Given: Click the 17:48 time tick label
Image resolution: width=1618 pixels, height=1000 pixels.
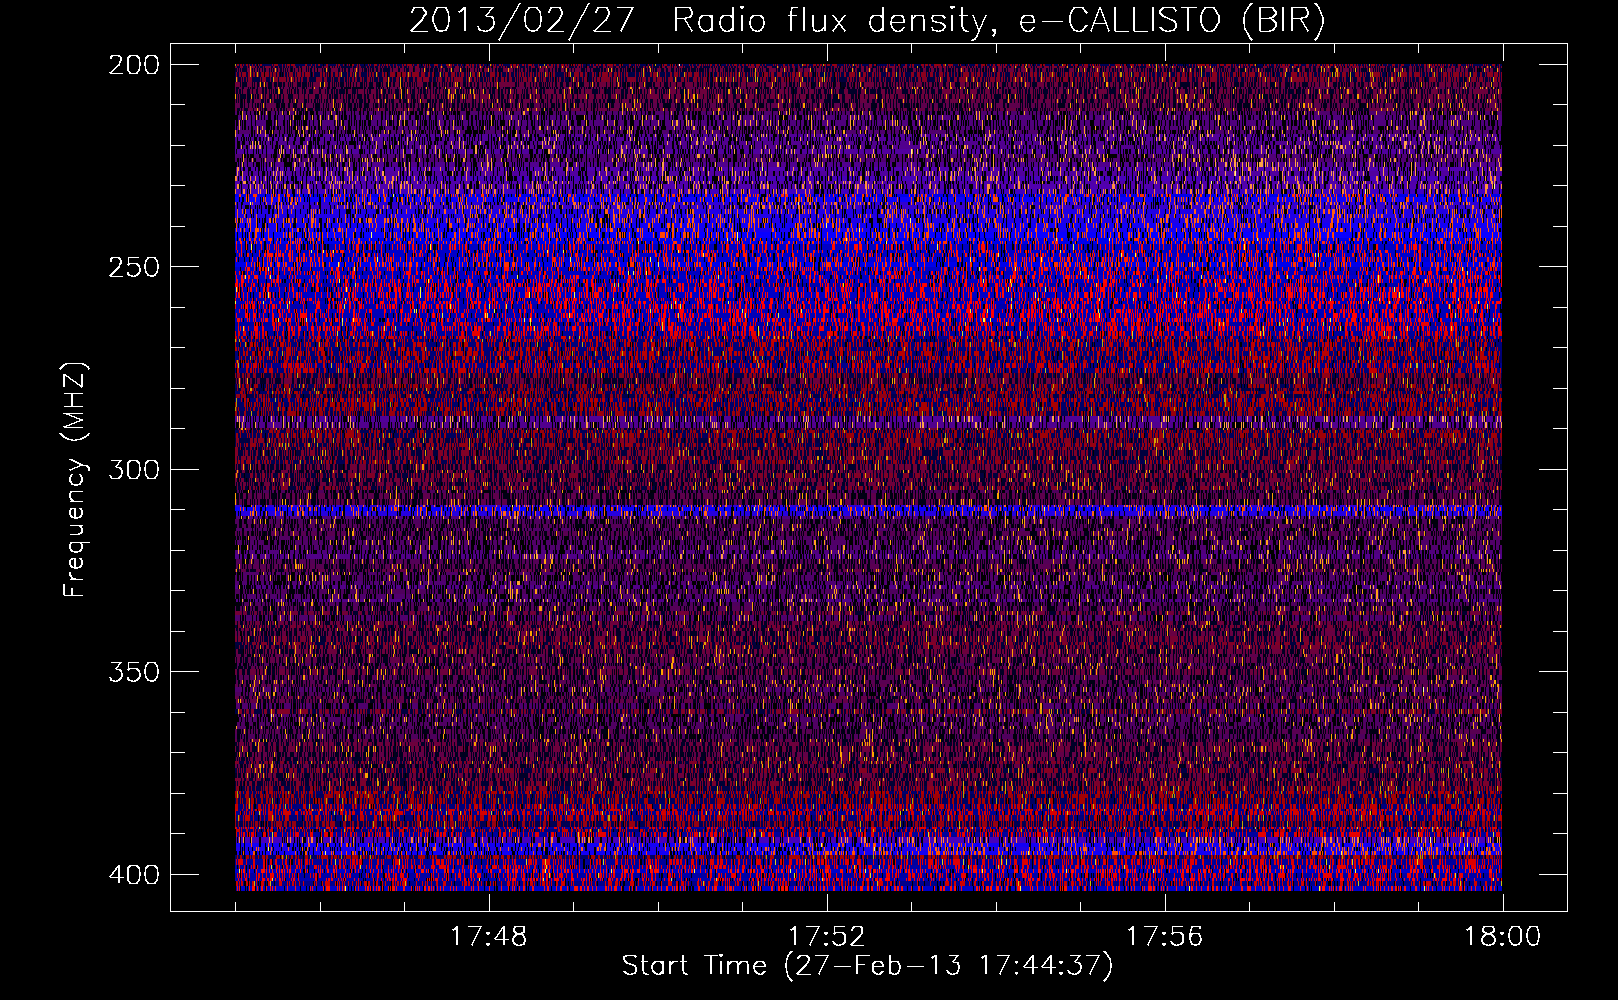Looking at the screenshot, I should (x=488, y=937).
